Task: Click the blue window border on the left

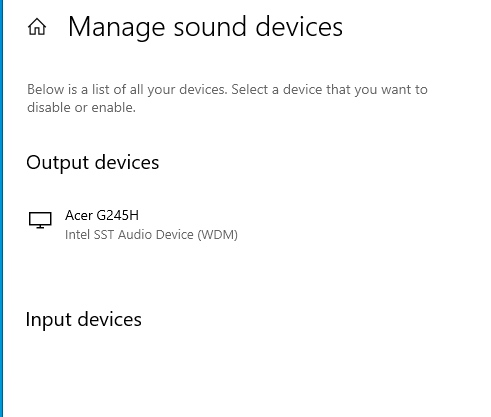Action: click(1, 208)
